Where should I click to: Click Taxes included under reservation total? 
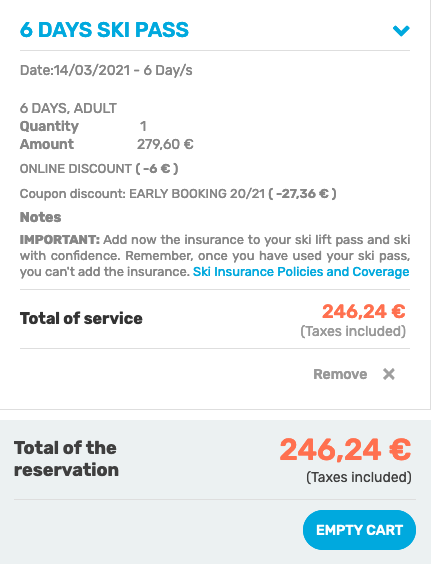[359, 477]
